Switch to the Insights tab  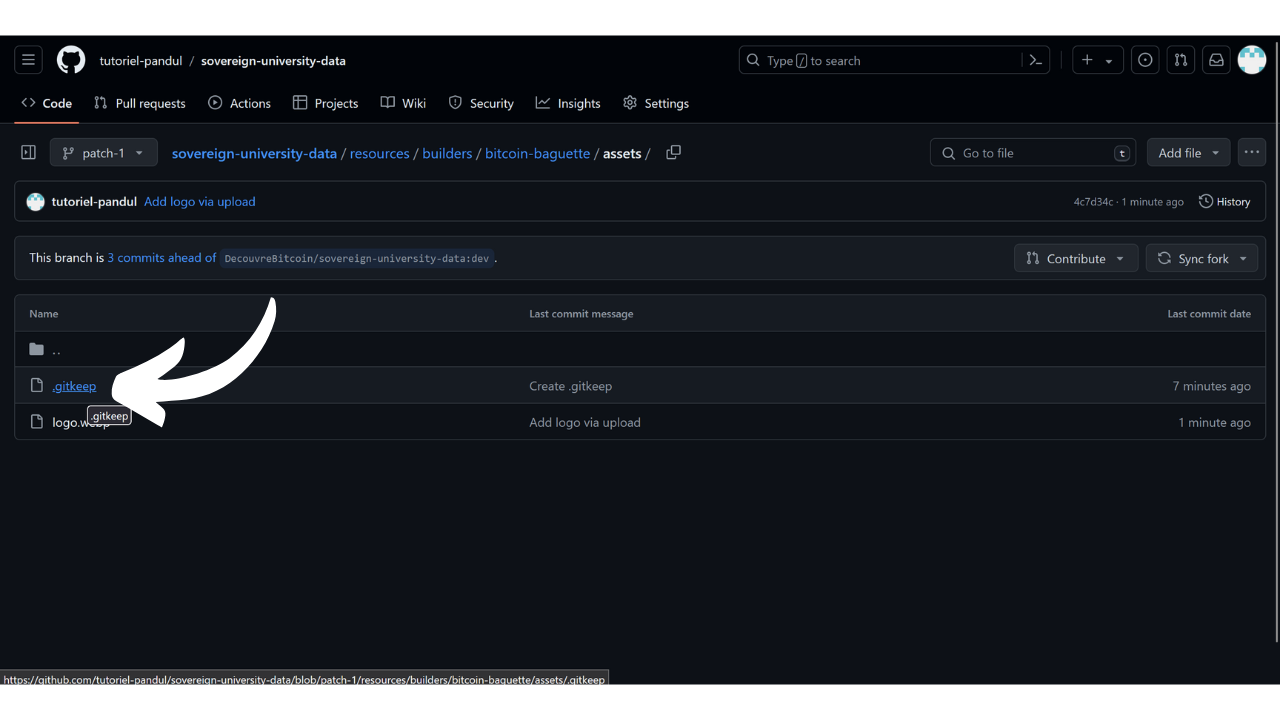point(568,103)
